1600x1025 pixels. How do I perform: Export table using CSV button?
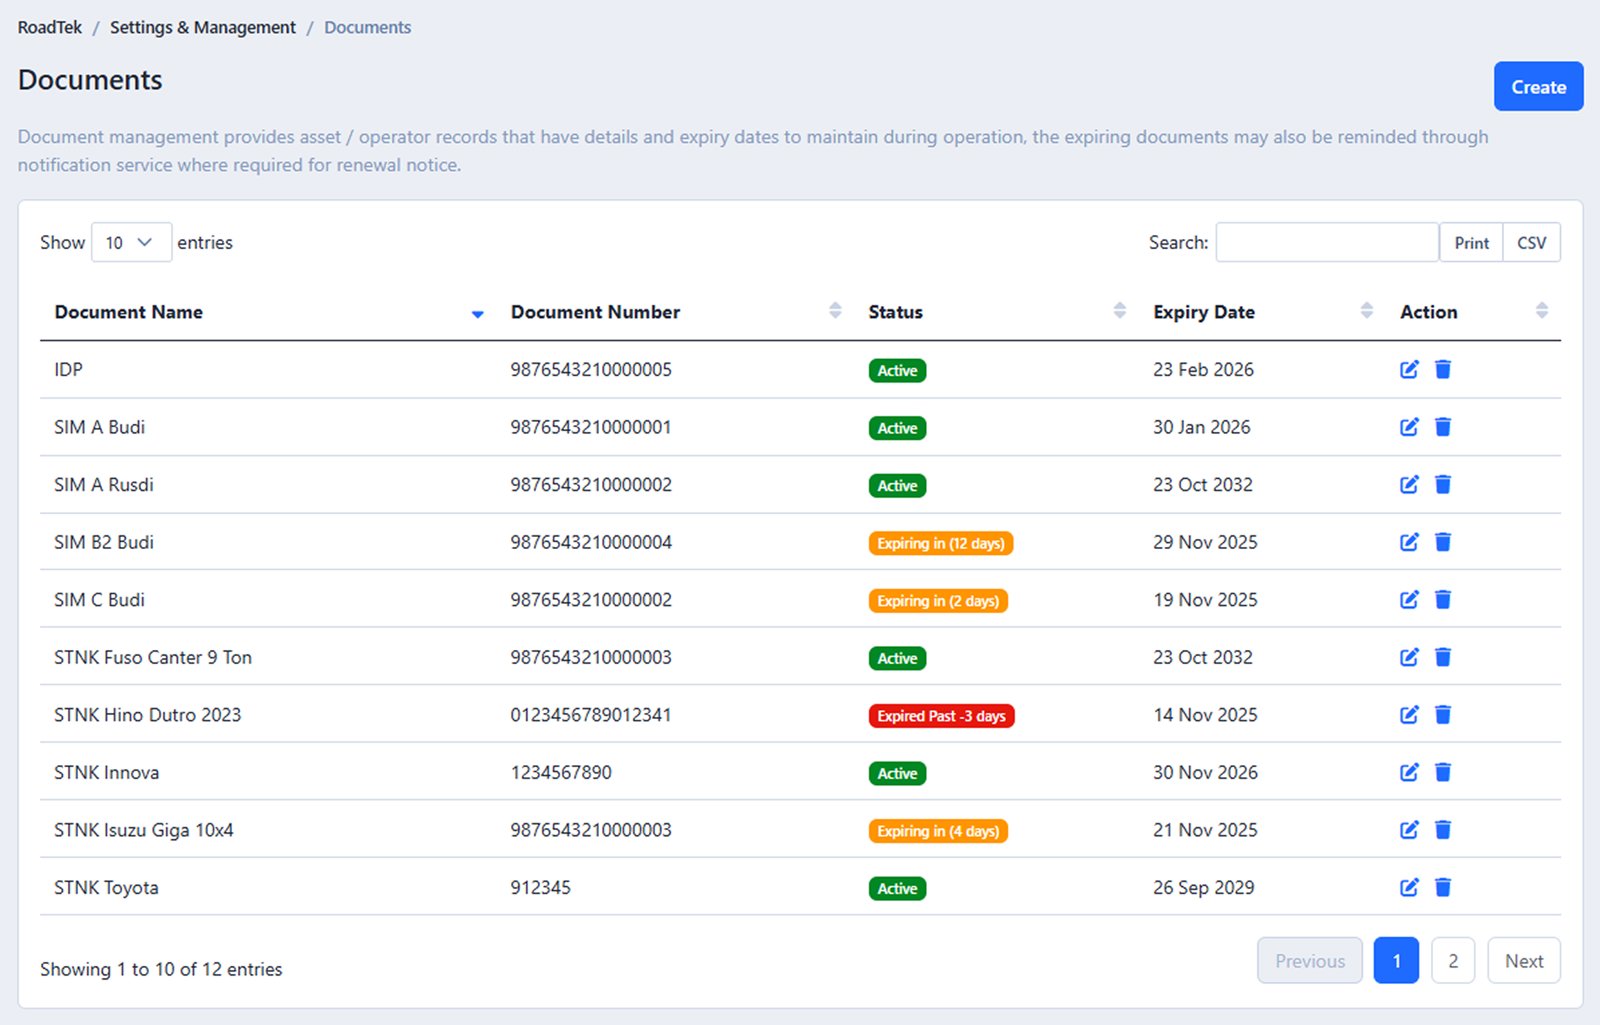pyautogui.click(x=1531, y=243)
